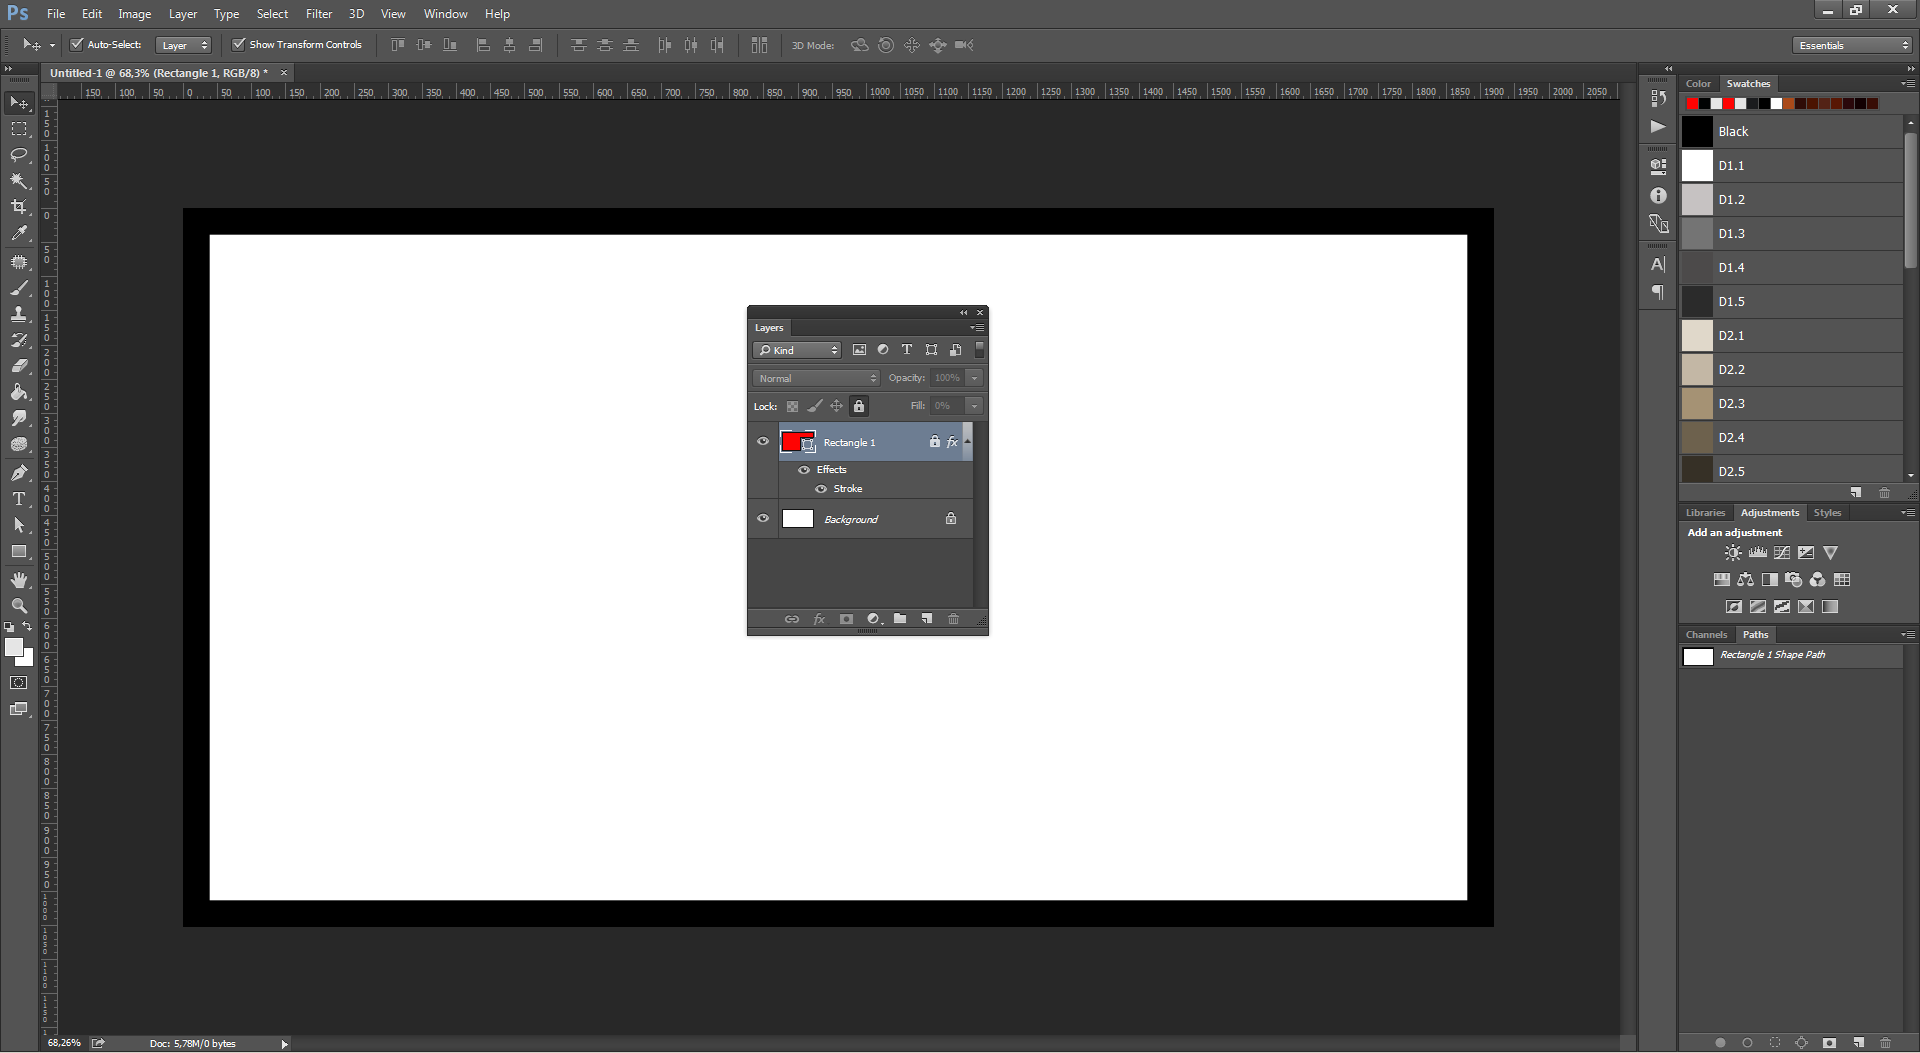The width and height of the screenshot is (1920, 1053).
Task: Open the Kind filter dropdown
Action: point(797,350)
